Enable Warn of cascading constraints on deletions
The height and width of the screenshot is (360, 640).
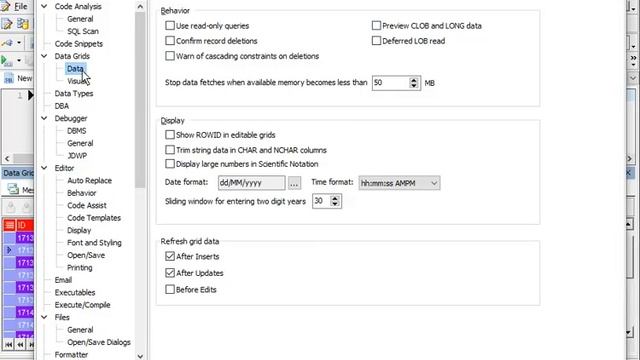[x=170, y=56]
